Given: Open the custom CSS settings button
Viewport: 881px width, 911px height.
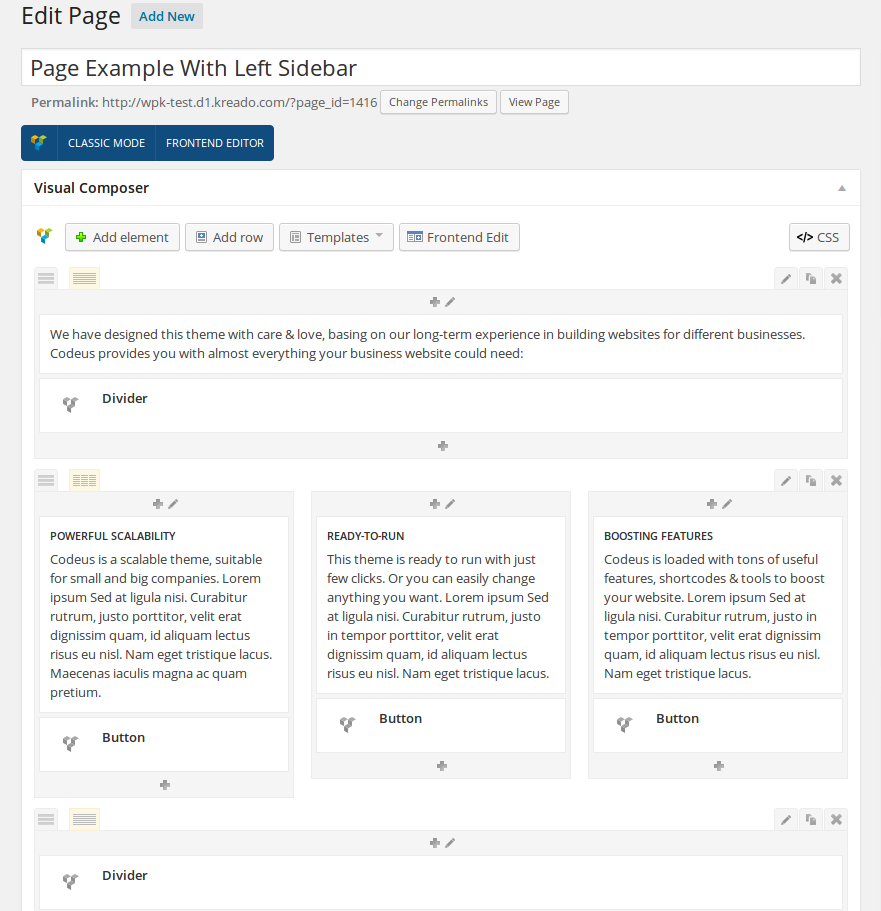Looking at the screenshot, I should pos(819,237).
